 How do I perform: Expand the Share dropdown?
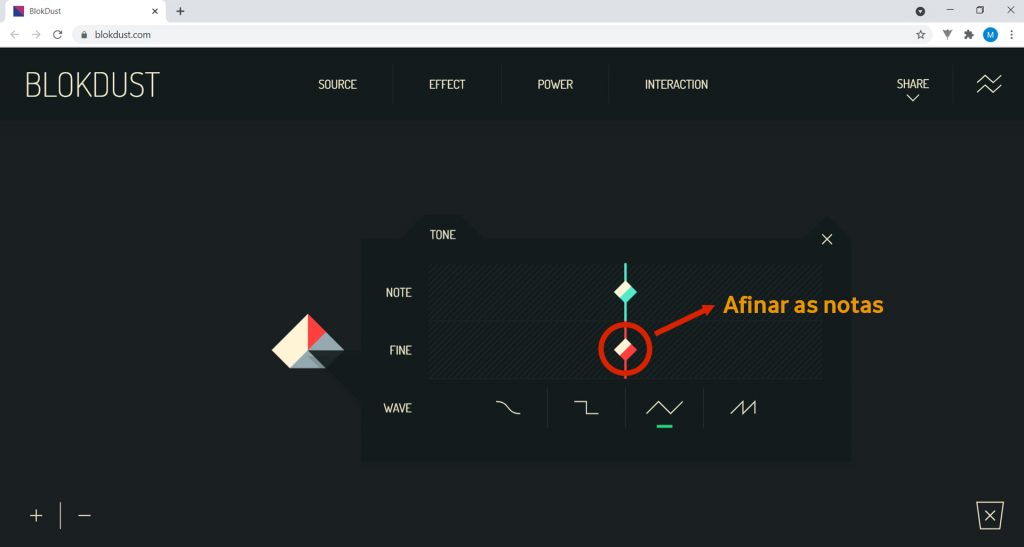click(912, 89)
